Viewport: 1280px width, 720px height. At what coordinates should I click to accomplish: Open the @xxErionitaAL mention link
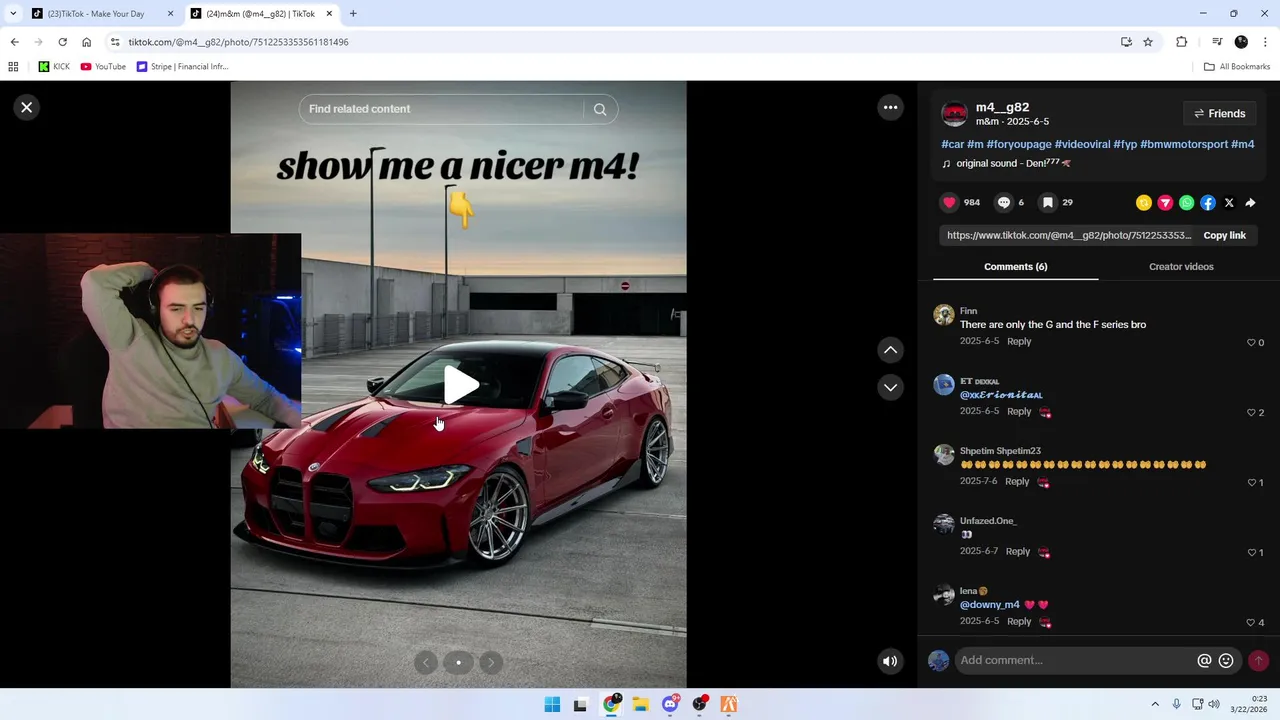(1001, 394)
